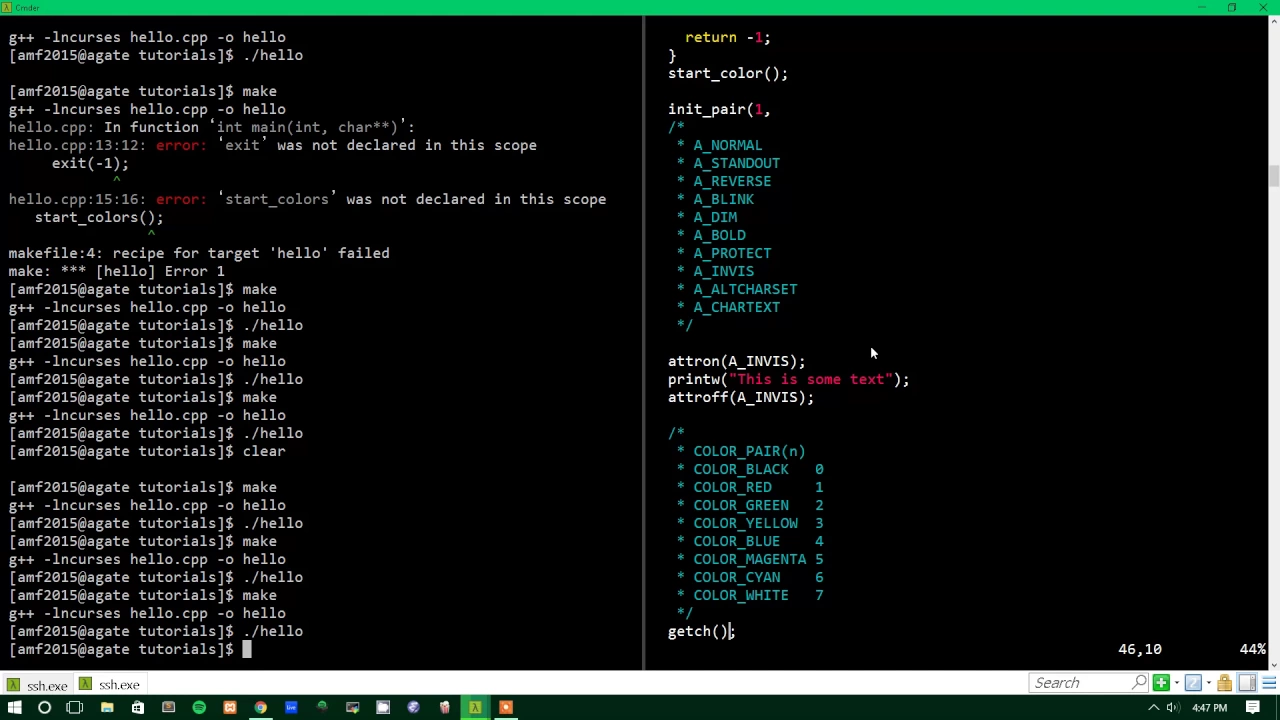Viewport: 1280px width, 720px height.
Task: Click 'makefile:4: recipe for target' error line
Action: click(199, 253)
